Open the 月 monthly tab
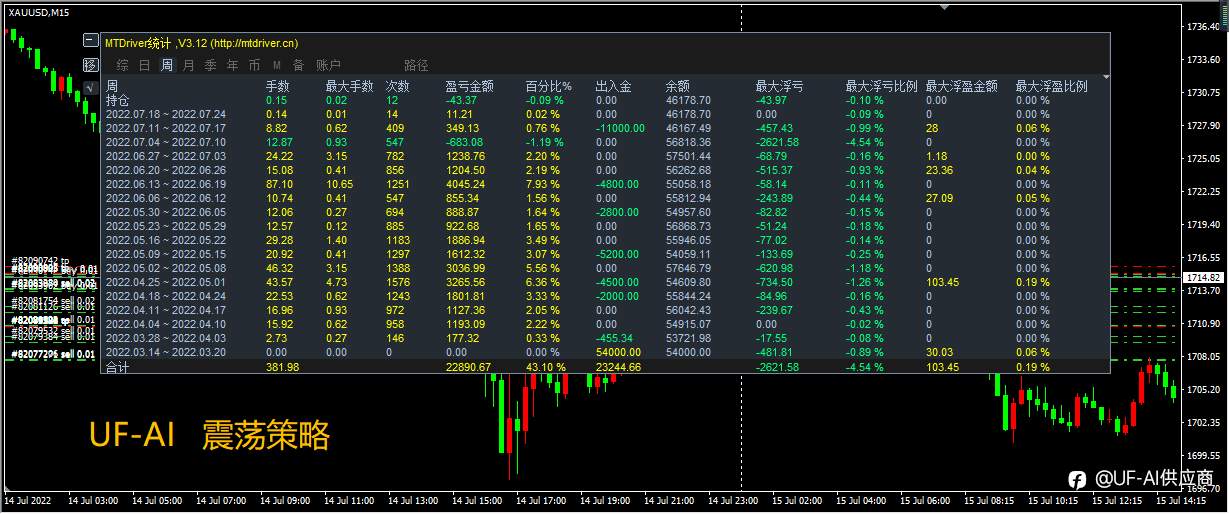This screenshot has height=514, width=1229. point(188,65)
